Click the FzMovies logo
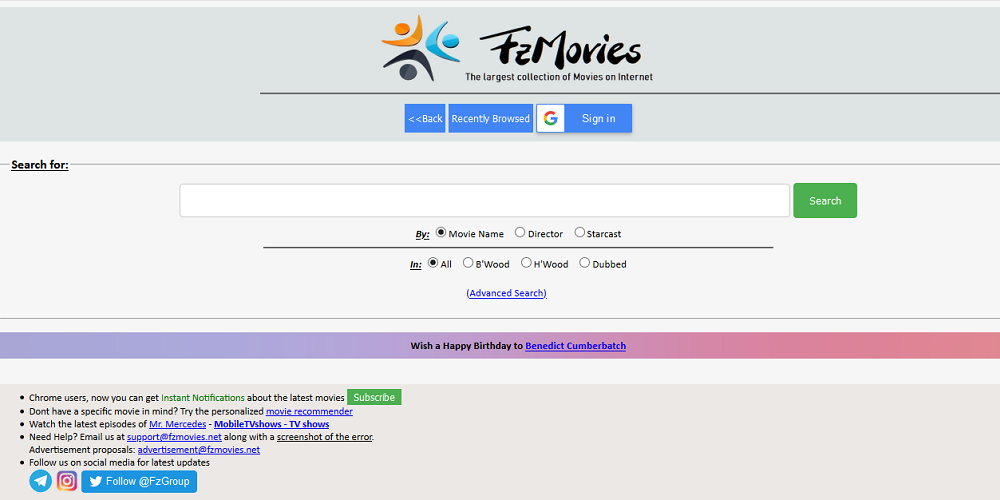Viewport: 1000px width, 500px height. [x=517, y=49]
